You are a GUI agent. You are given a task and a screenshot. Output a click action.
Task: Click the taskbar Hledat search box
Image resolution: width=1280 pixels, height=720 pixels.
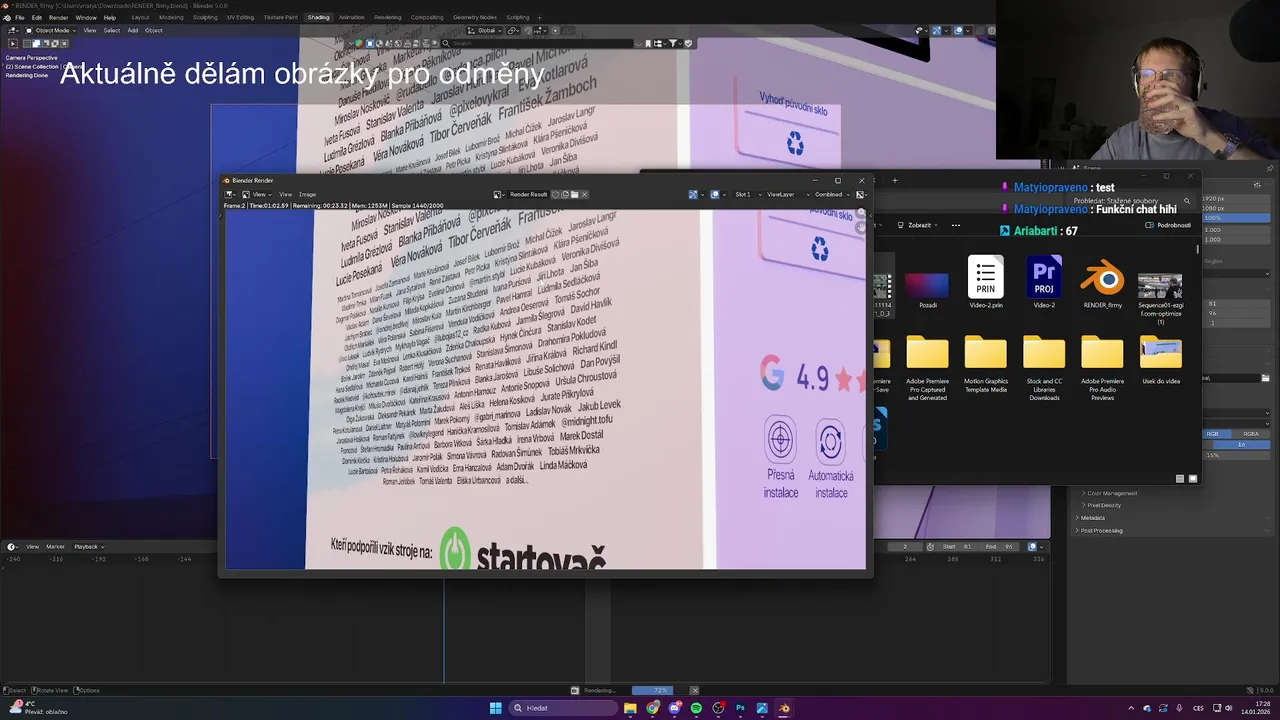click(x=562, y=708)
